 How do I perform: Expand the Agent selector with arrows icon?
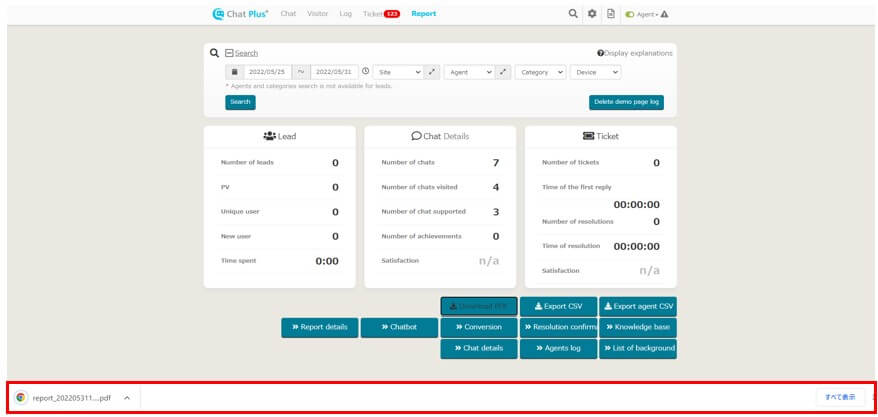click(x=503, y=72)
